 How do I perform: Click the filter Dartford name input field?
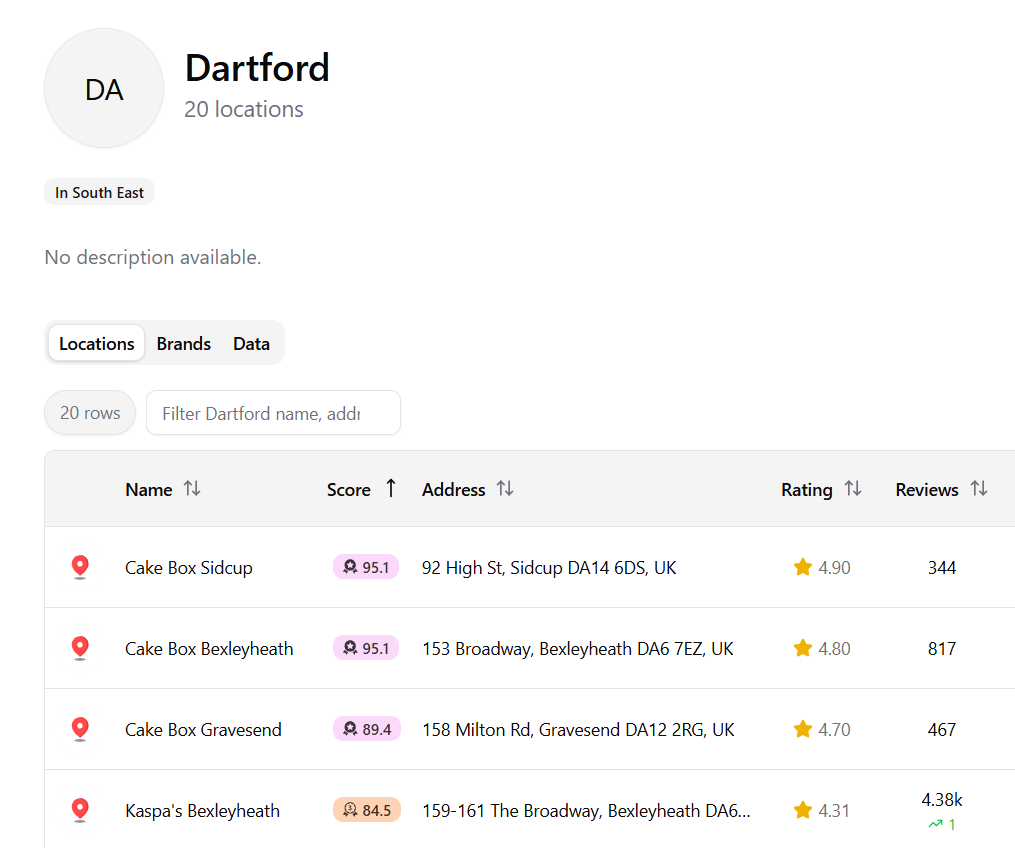click(x=273, y=412)
